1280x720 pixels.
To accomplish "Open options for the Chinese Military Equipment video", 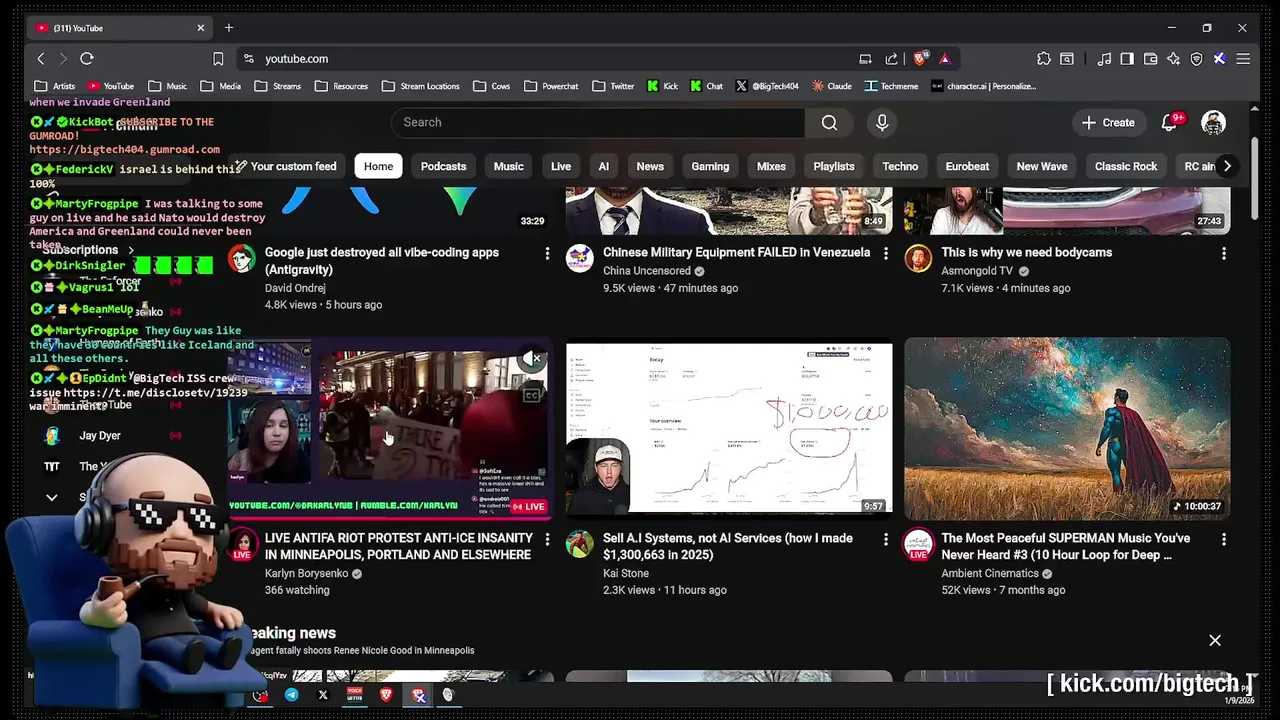I will (885, 254).
